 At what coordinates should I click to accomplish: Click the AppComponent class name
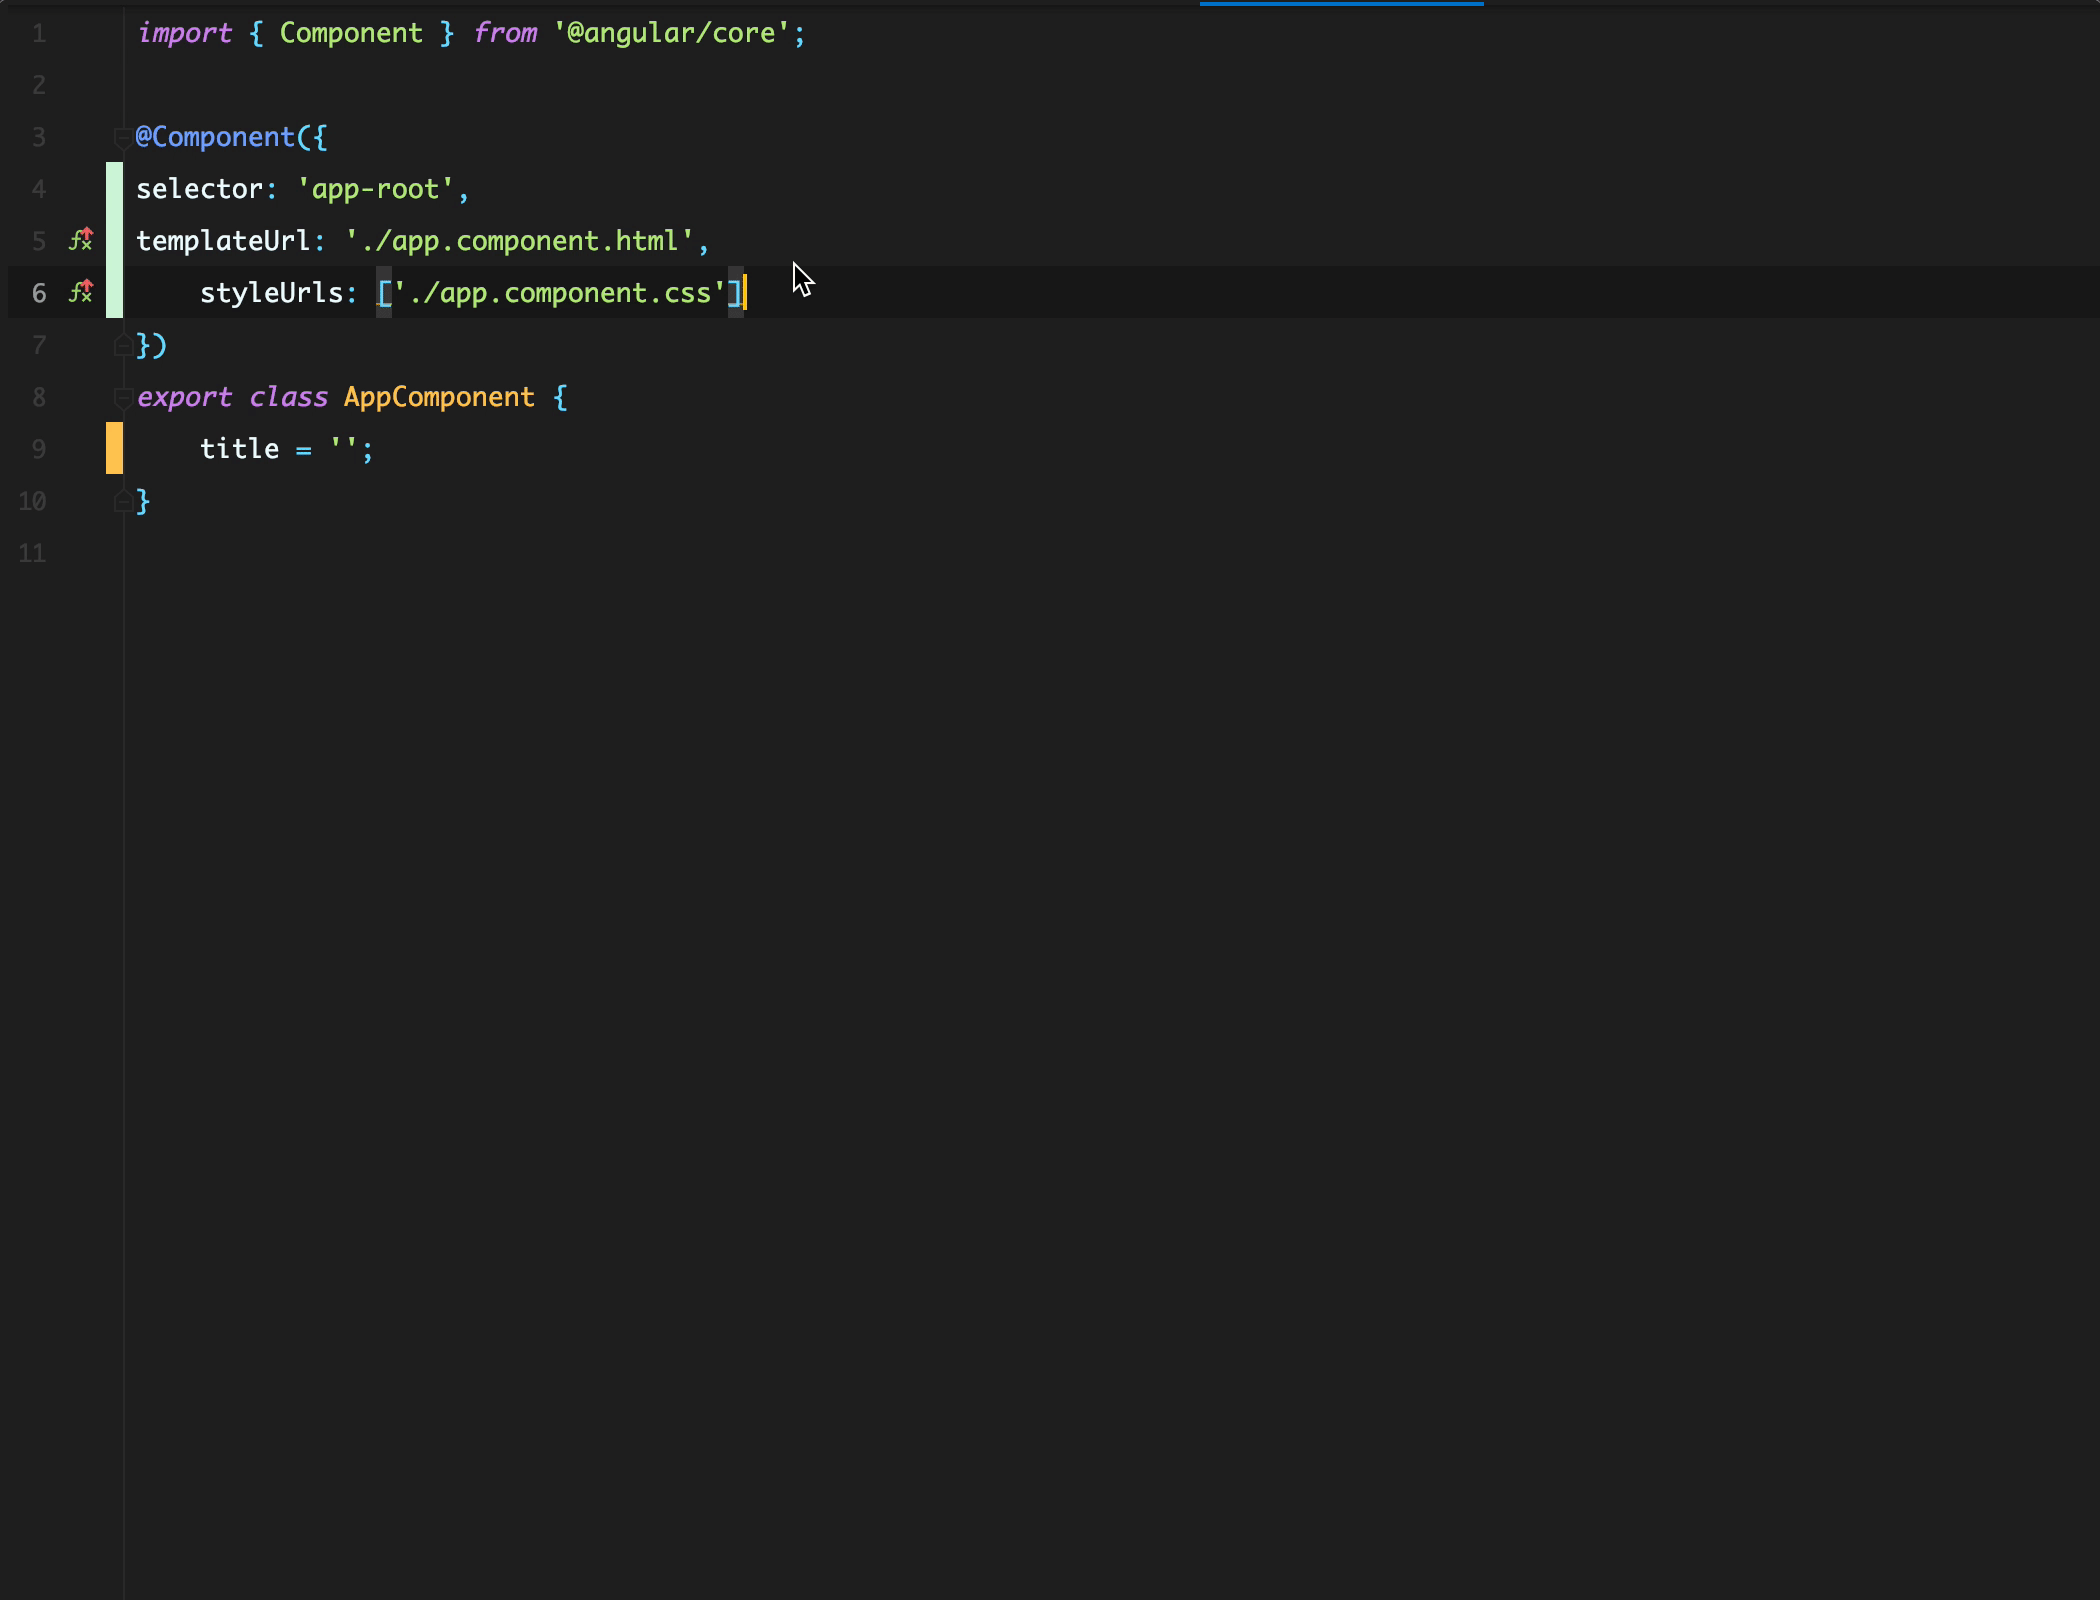(438, 397)
